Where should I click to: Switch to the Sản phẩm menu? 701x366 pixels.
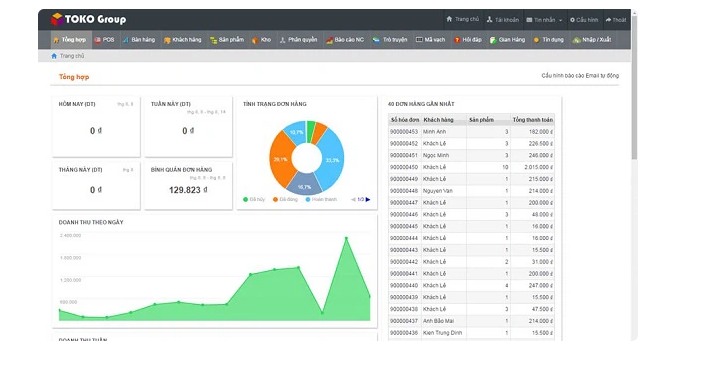pos(227,40)
